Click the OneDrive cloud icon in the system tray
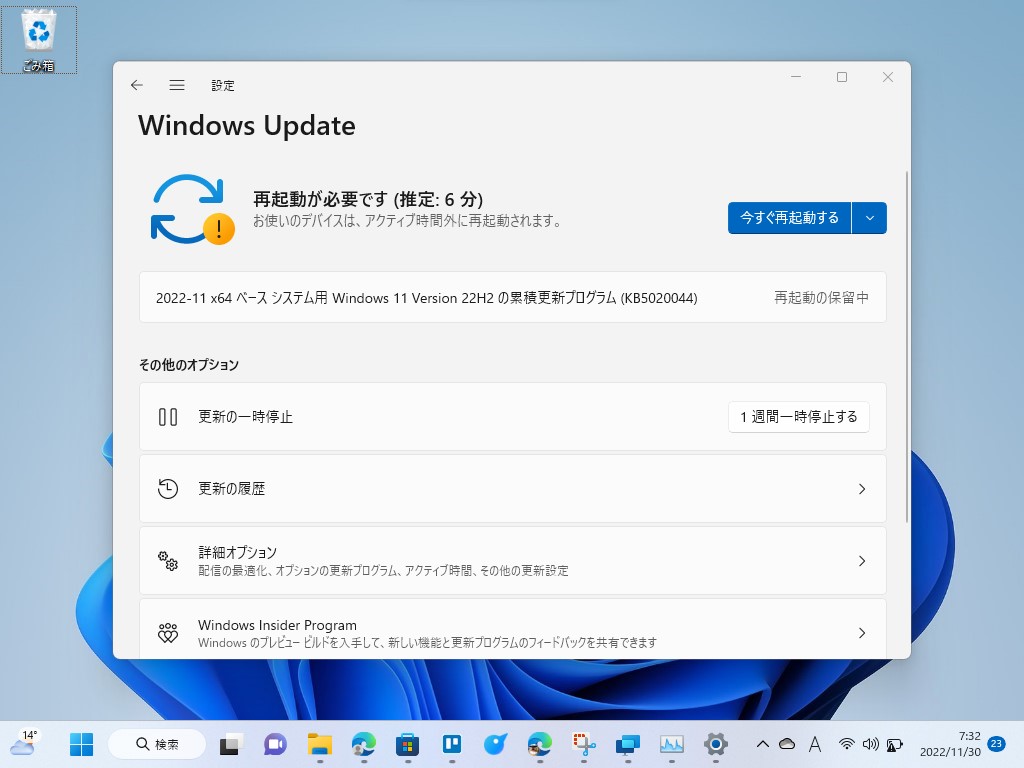The image size is (1024, 768). [x=786, y=744]
